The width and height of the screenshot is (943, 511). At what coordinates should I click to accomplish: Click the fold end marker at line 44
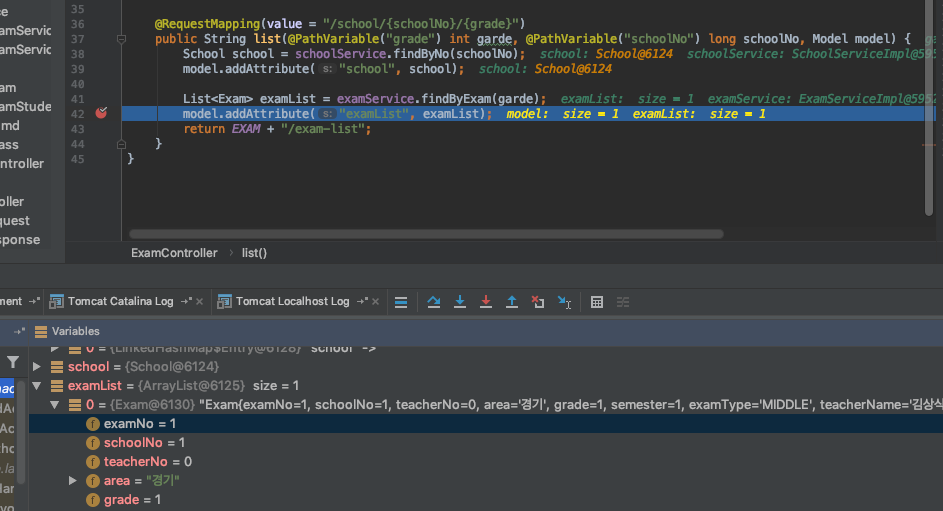coord(121,144)
